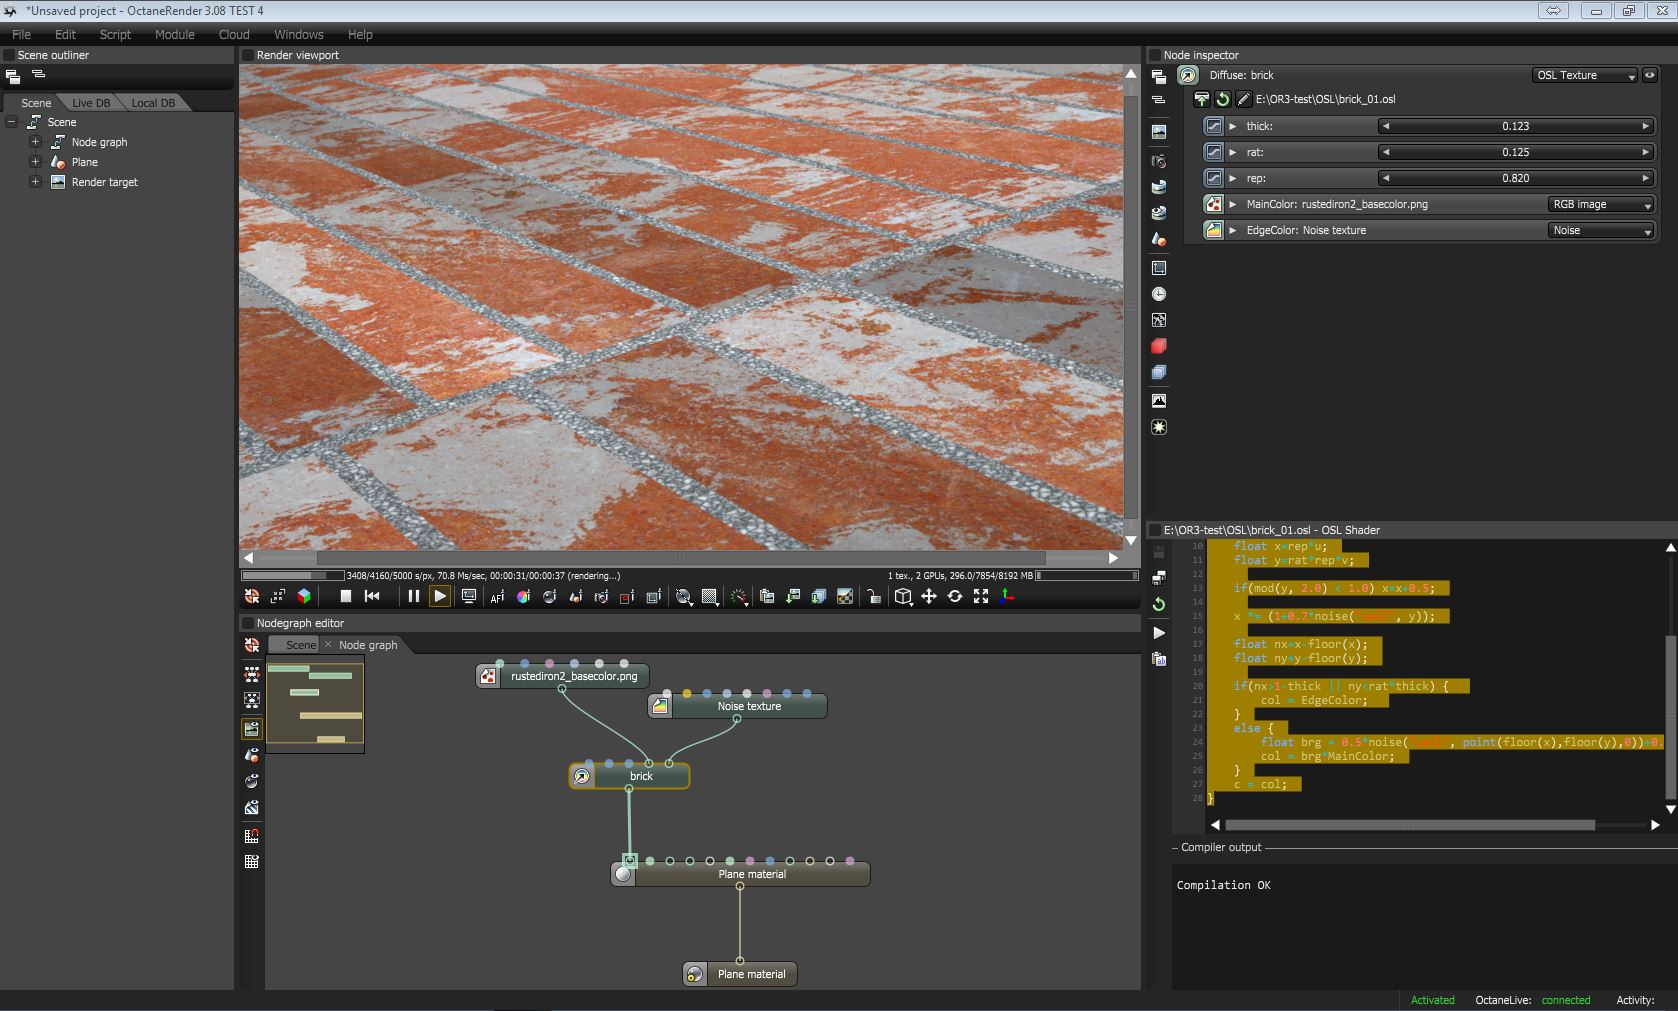The height and width of the screenshot is (1011, 1678).
Task: Select the brick node in nodegraph
Action: click(629, 776)
